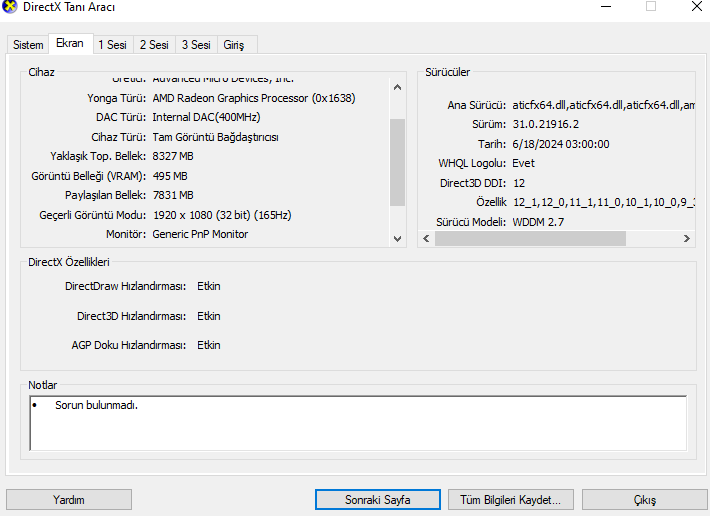Click the Çıkış button
710x516 pixels.
coord(645,500)
